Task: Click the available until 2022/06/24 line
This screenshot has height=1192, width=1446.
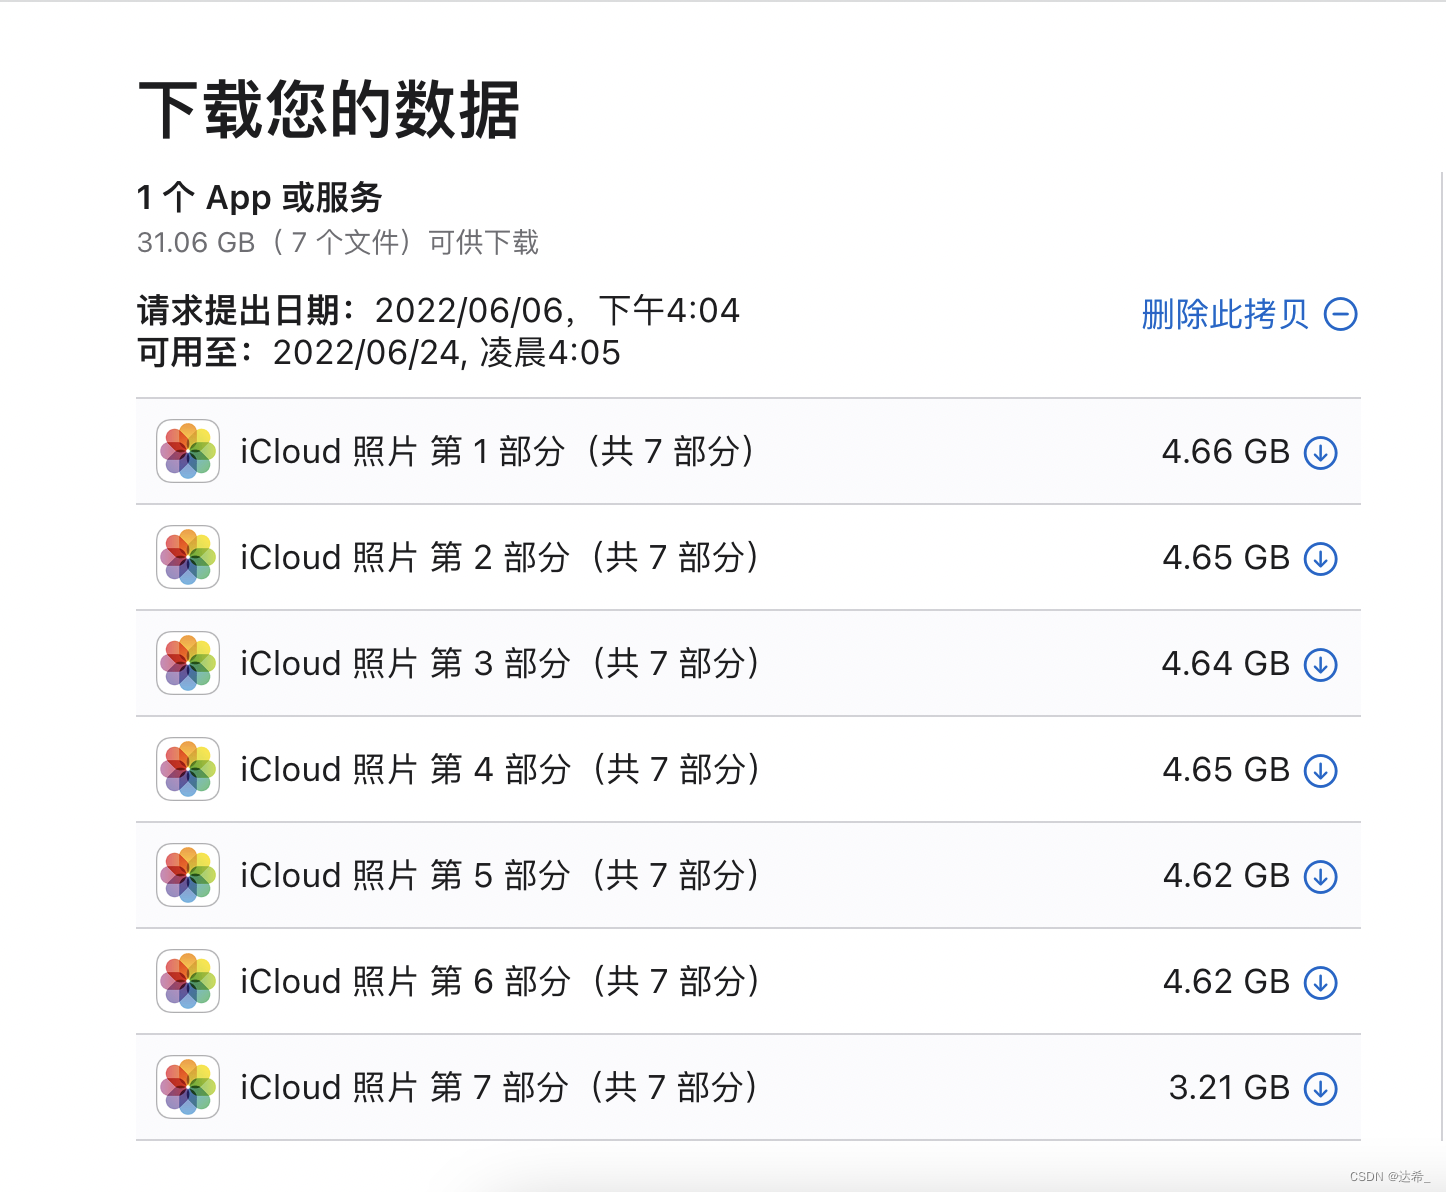Action: 379,353
